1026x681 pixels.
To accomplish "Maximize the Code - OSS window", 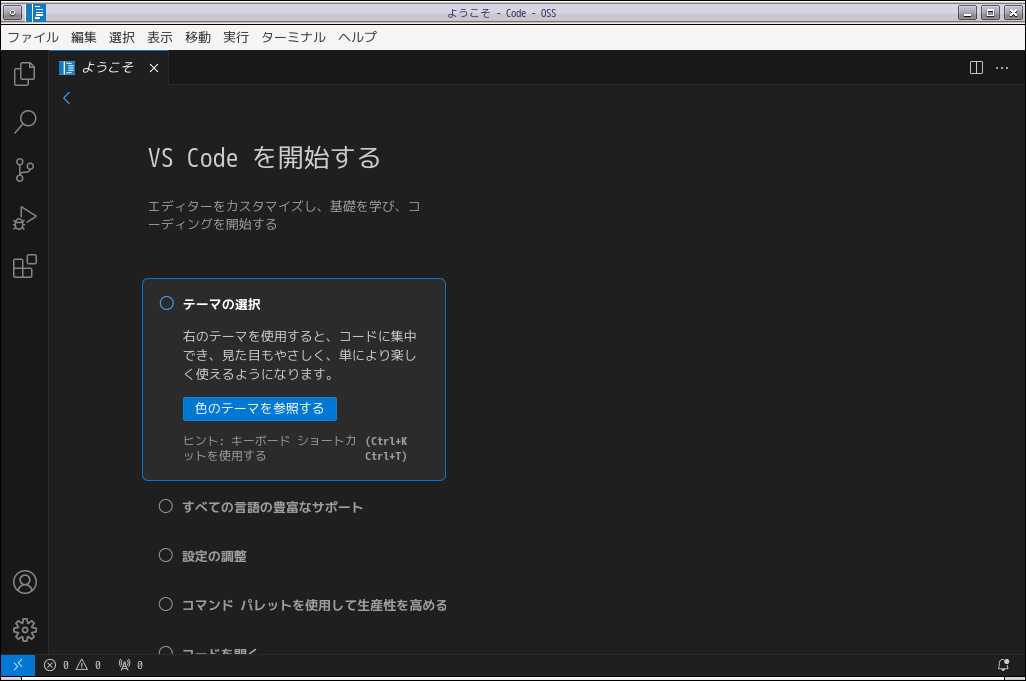I will [x=991, y=12].
